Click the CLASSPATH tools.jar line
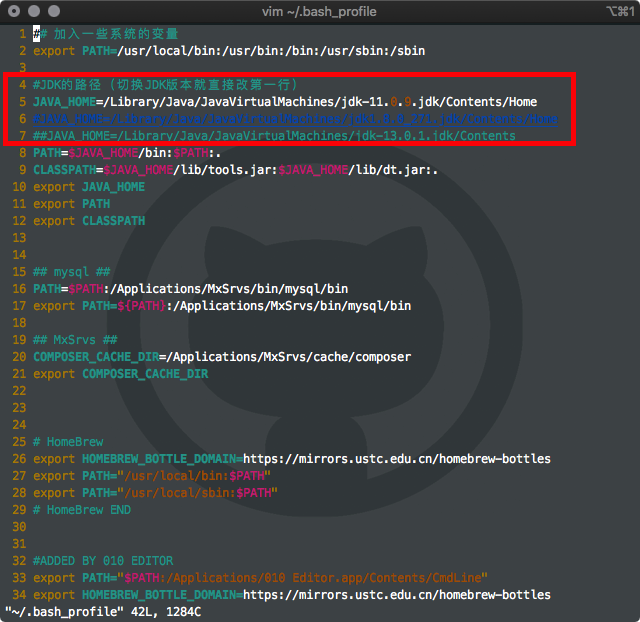The image size is (640, 622). tap(236, 170)
